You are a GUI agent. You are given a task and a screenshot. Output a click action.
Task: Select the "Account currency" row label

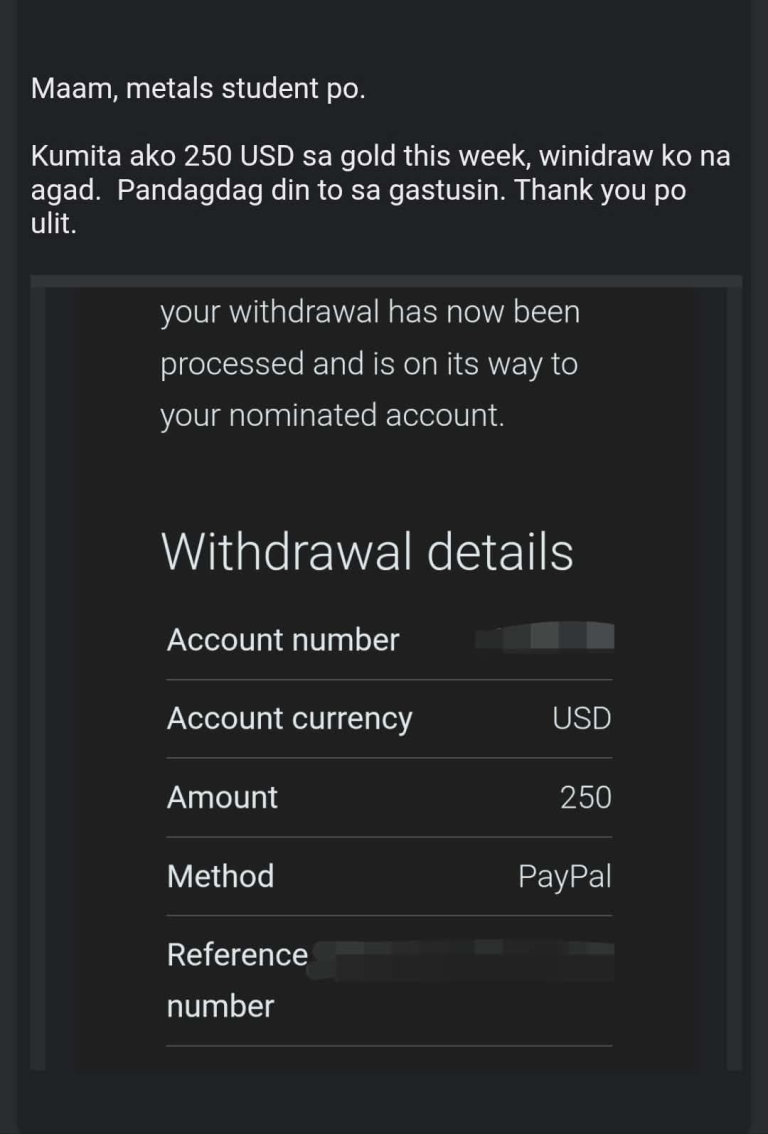(289, 719)
